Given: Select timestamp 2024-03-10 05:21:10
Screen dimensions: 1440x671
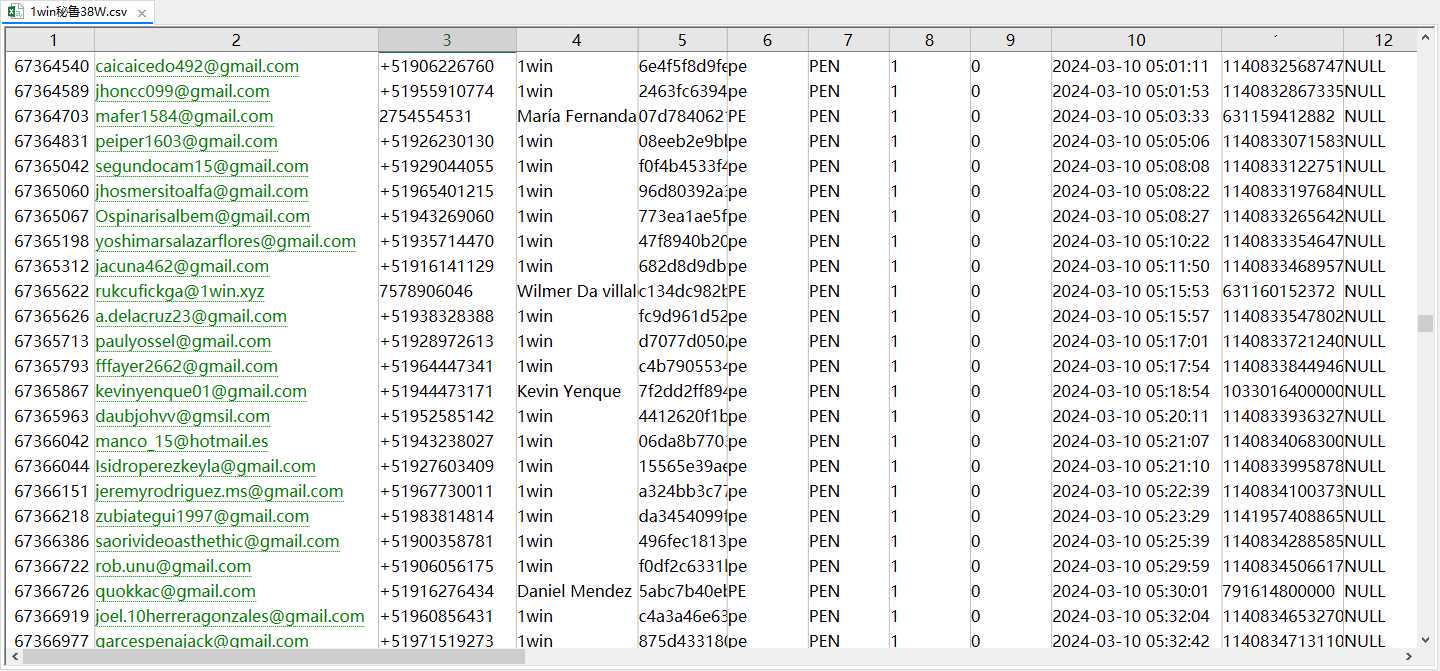Looking at the screenshot, I should click(1136, 466).
